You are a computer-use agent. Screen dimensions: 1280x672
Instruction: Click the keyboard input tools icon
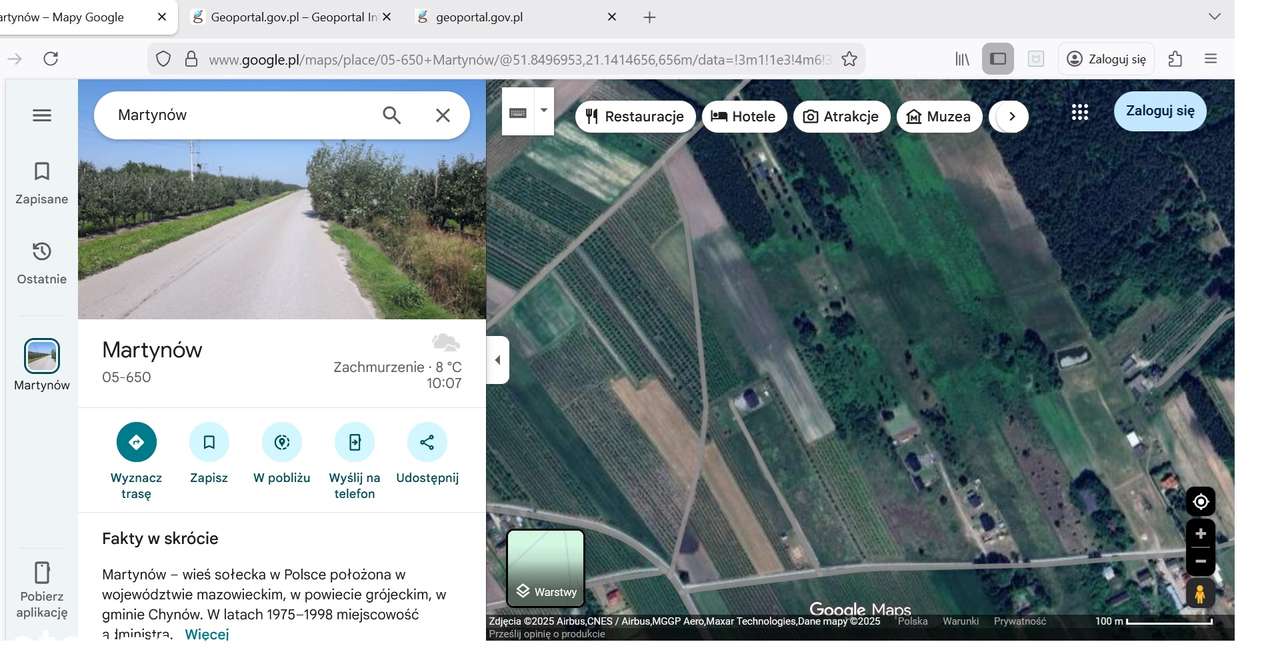518,112
